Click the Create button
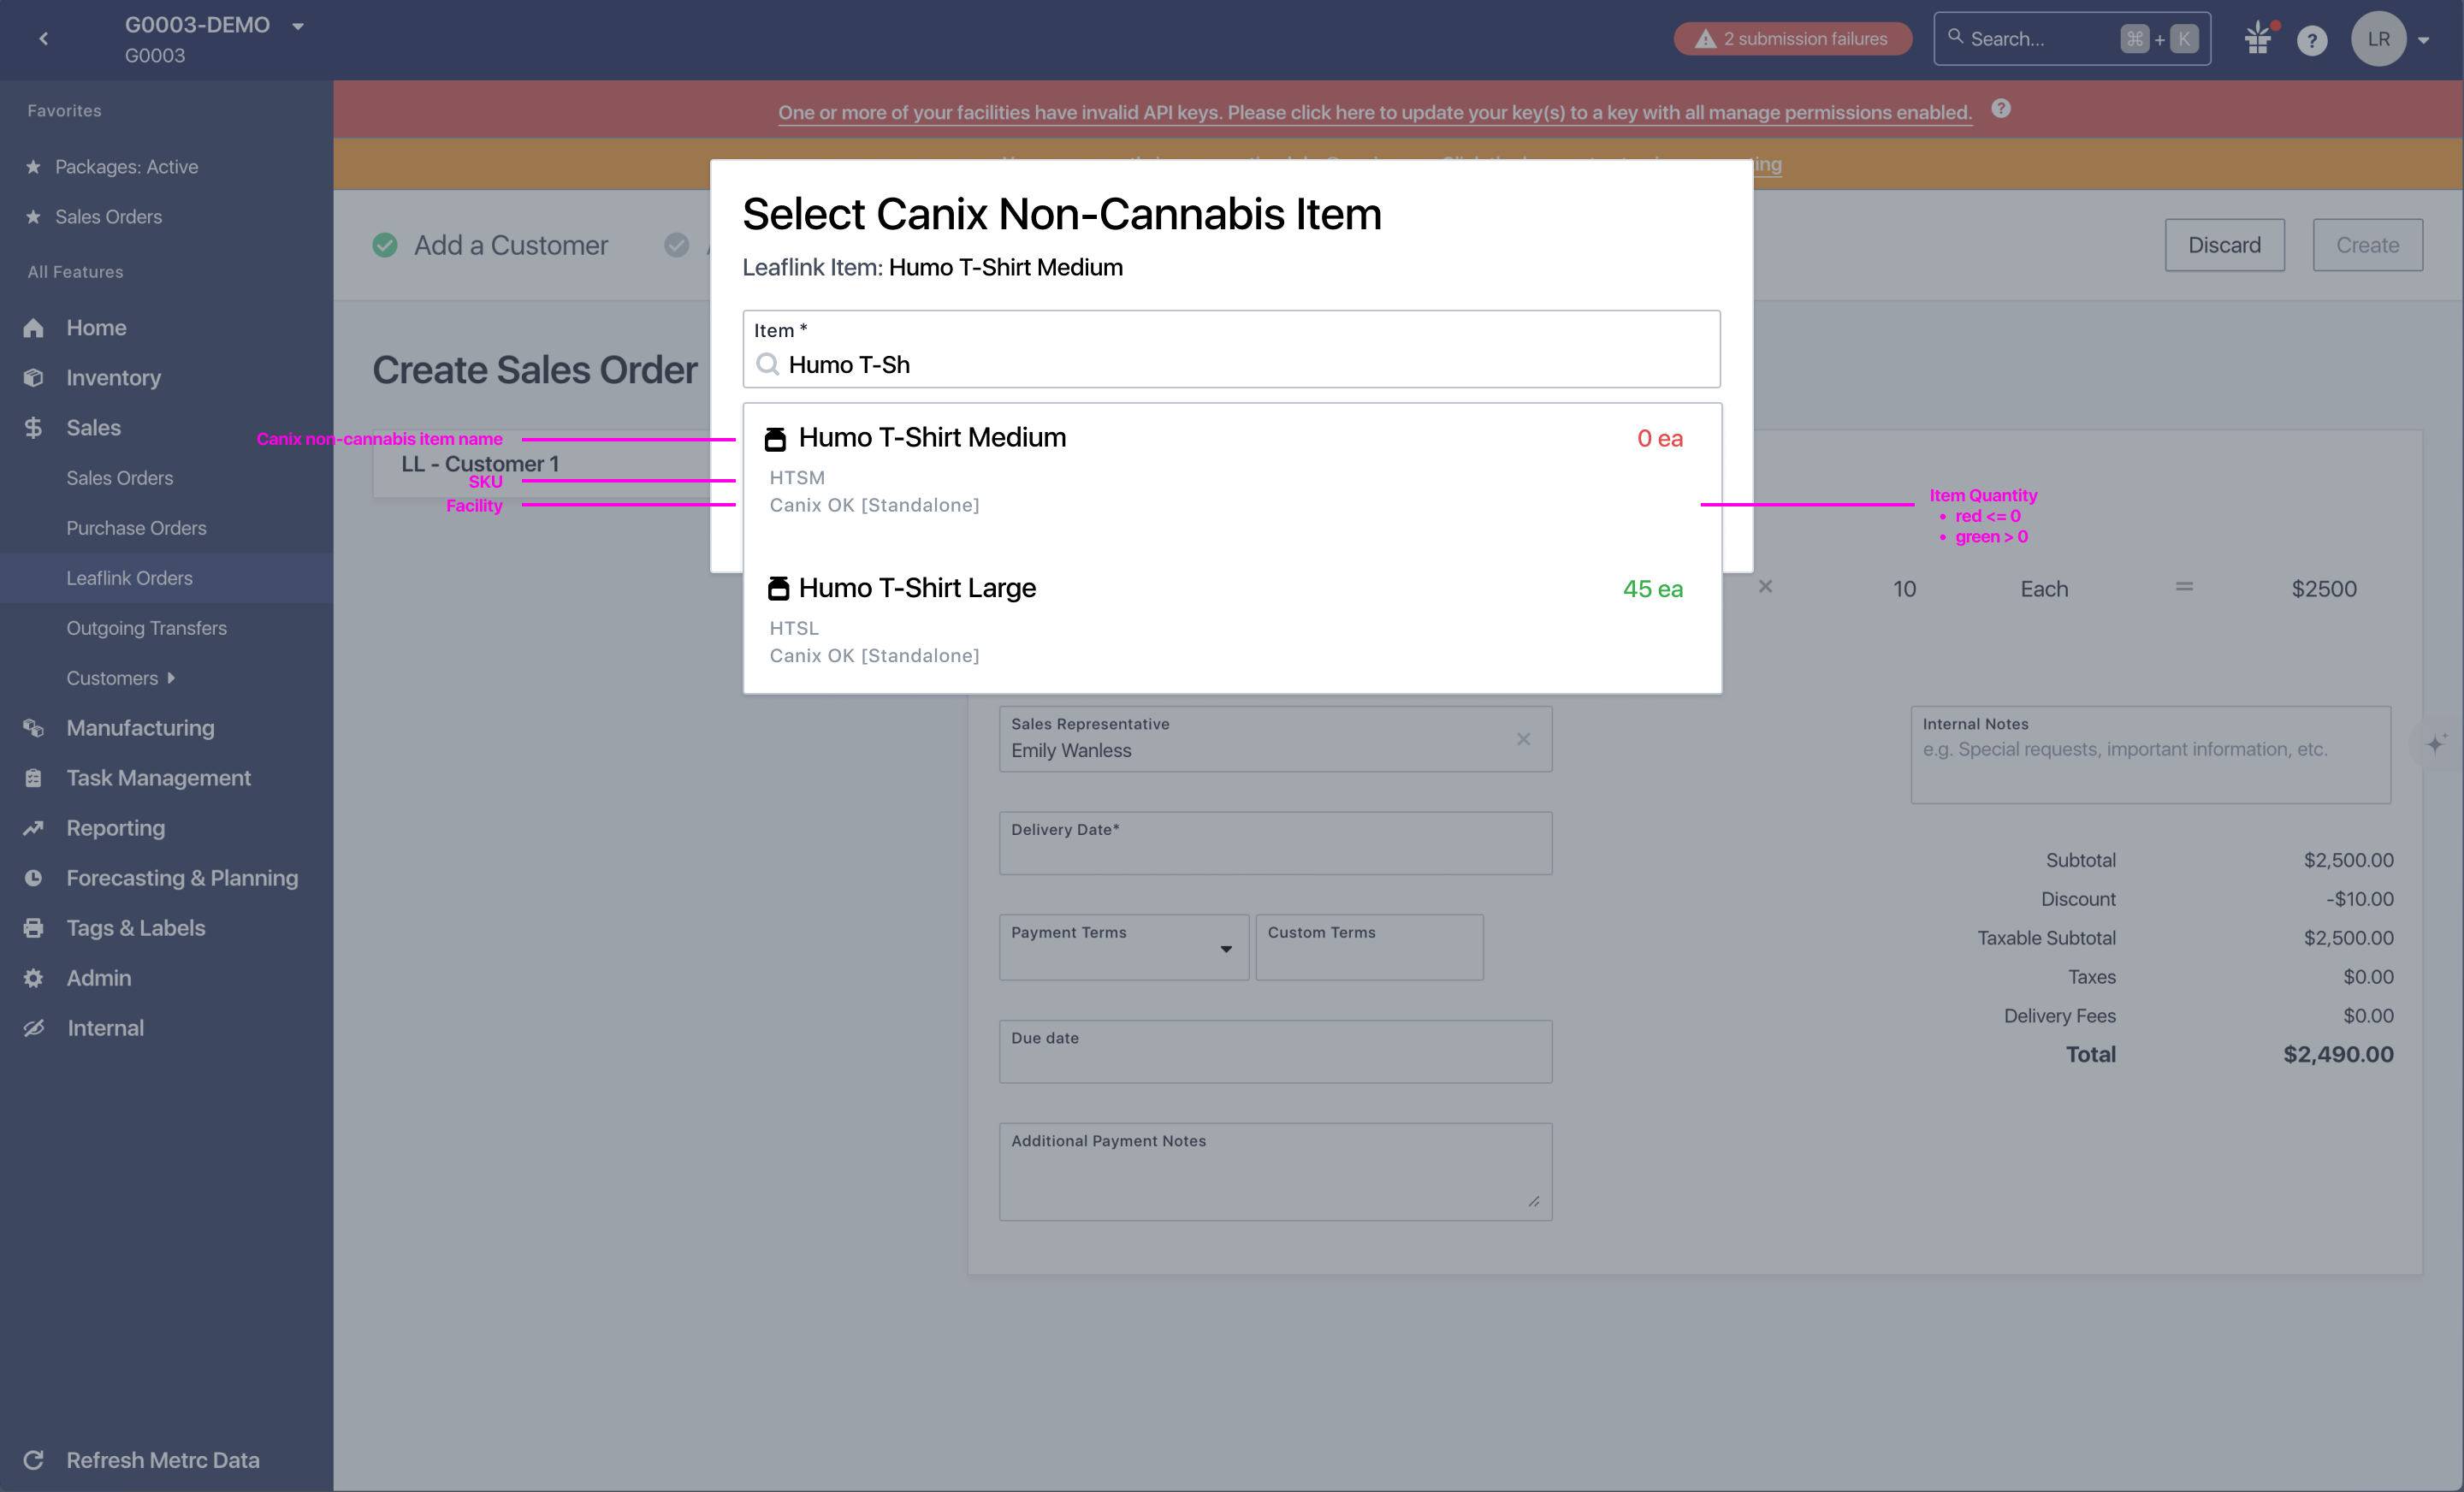 (2367, 245)
